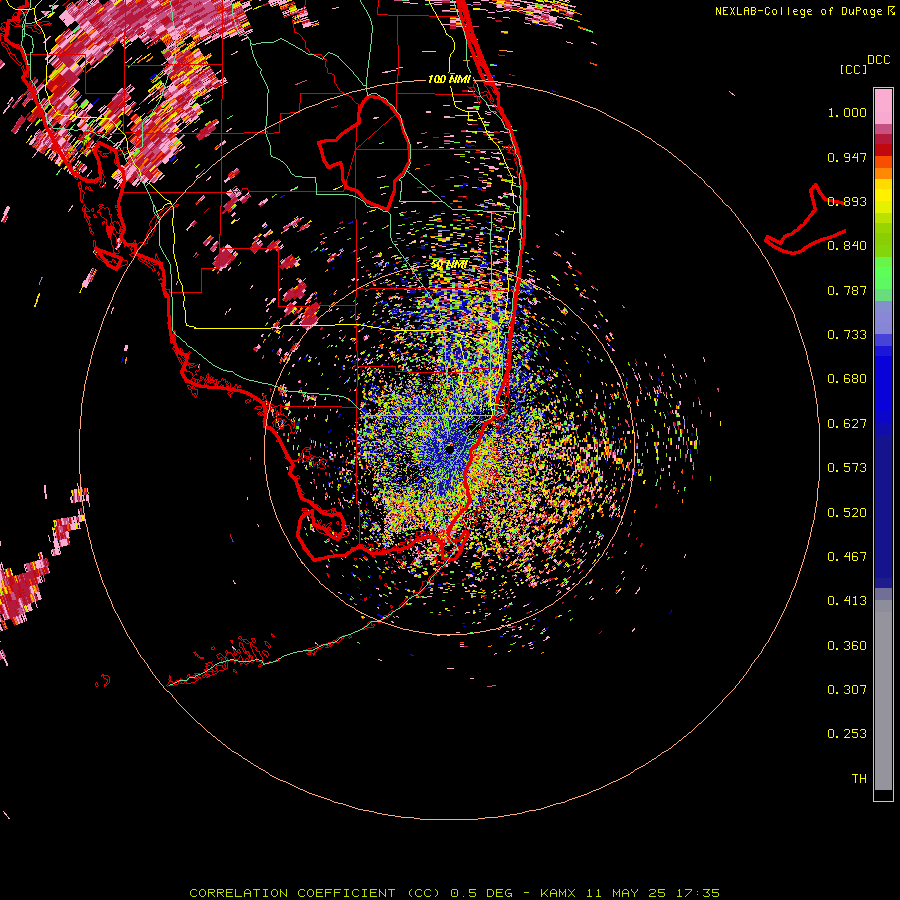The width and height of the screenshot is (900, 900).
Task: Click the TH threshold label
Action: click(x=859, y=779)
